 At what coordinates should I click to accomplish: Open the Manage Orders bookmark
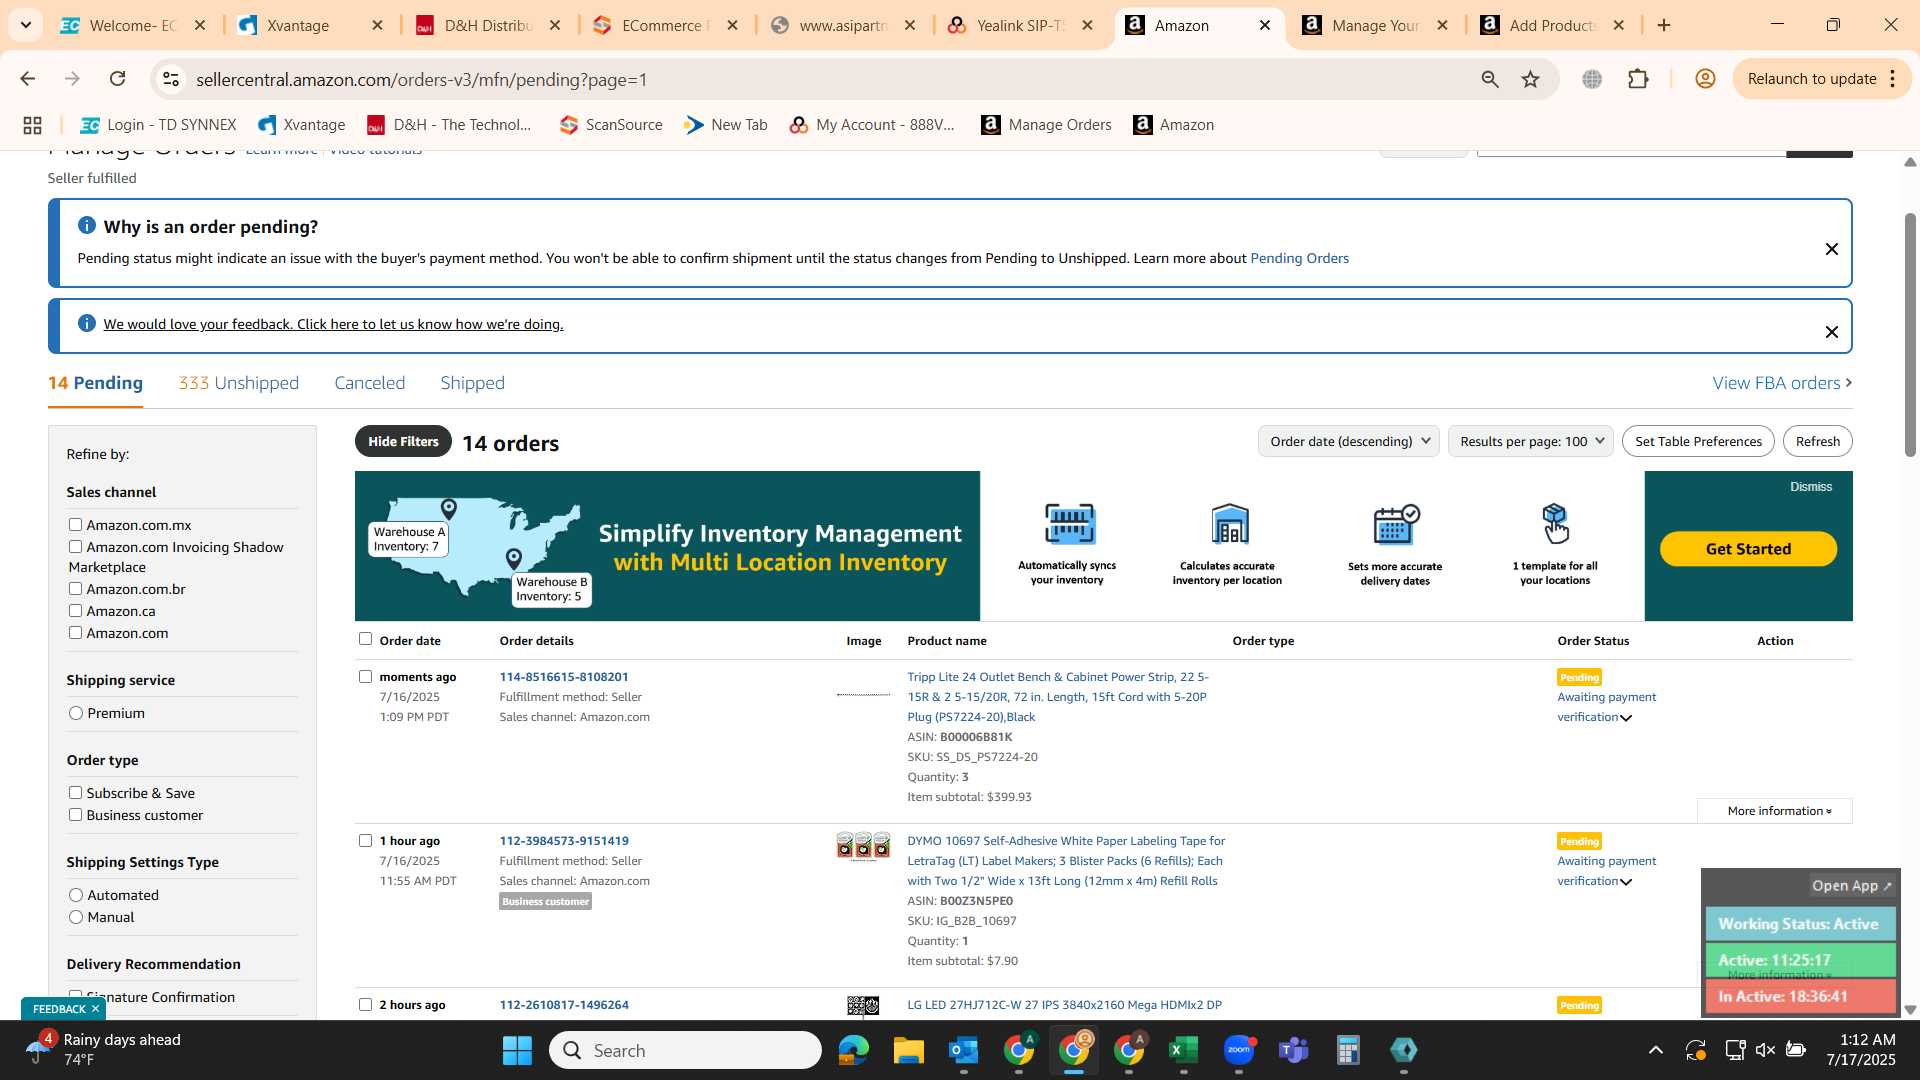1046,125
